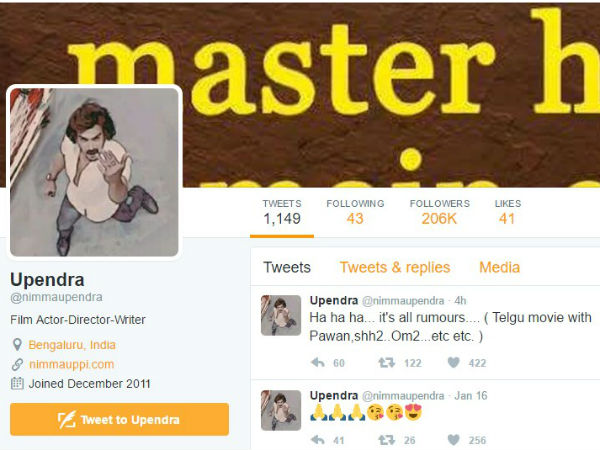Click the Bengaluru, India location link

click(x=72, y=345)
